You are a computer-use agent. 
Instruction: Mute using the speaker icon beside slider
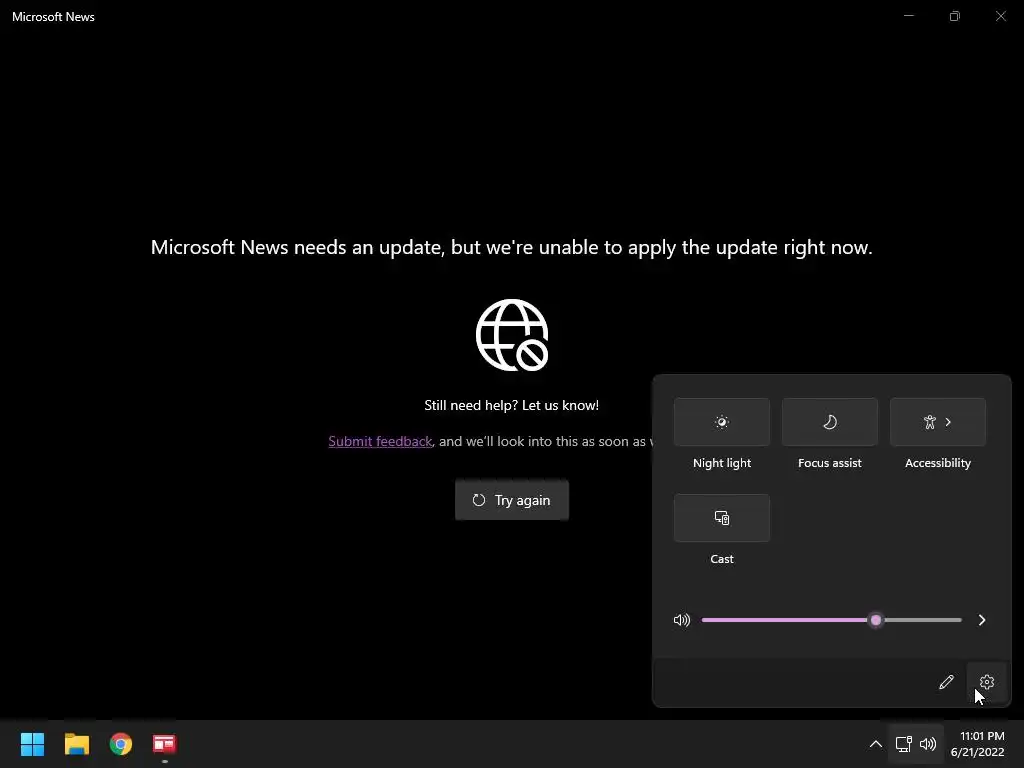682,620
